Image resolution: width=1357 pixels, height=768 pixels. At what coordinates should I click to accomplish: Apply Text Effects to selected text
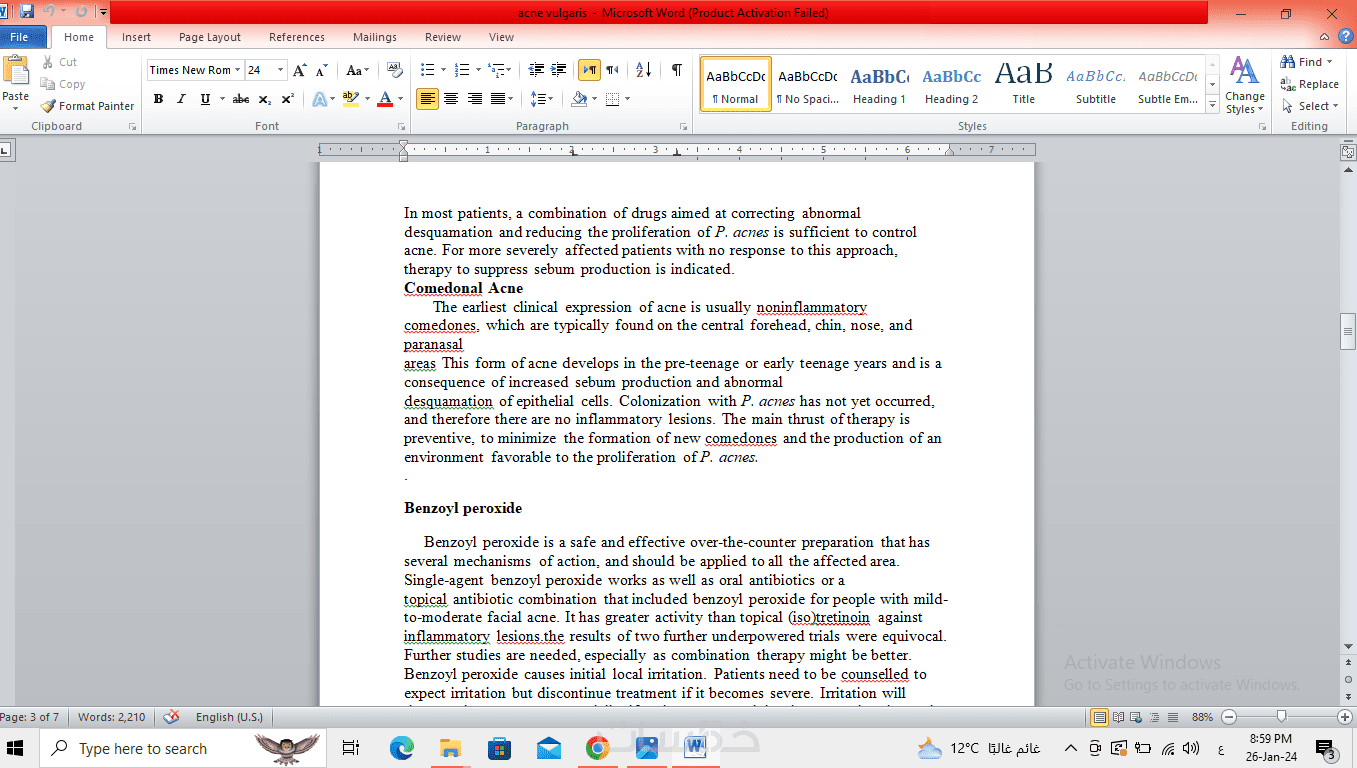tap(319, 99)
